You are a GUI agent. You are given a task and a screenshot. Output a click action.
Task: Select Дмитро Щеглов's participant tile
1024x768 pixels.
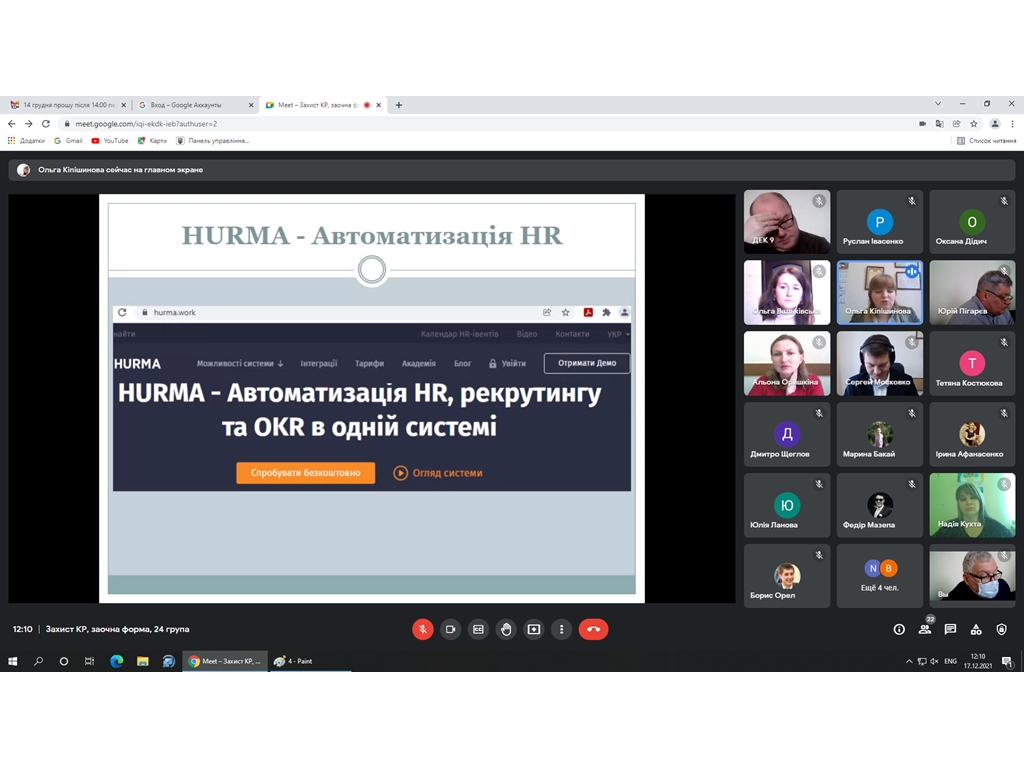[x=787, y=434]
